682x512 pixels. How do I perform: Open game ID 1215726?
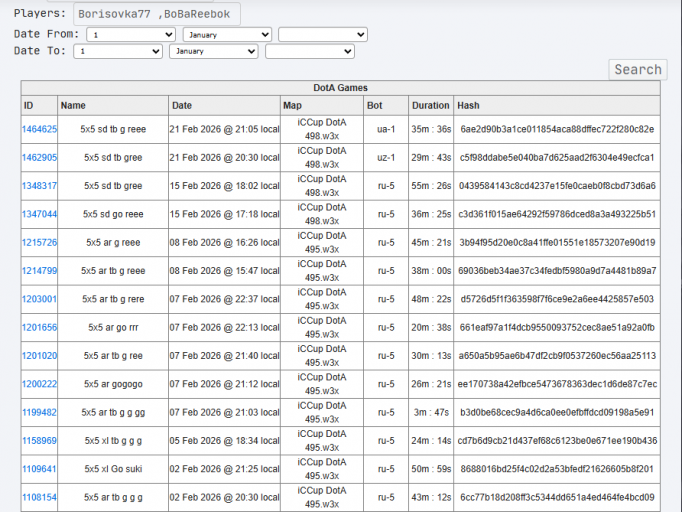click(39, 242)
